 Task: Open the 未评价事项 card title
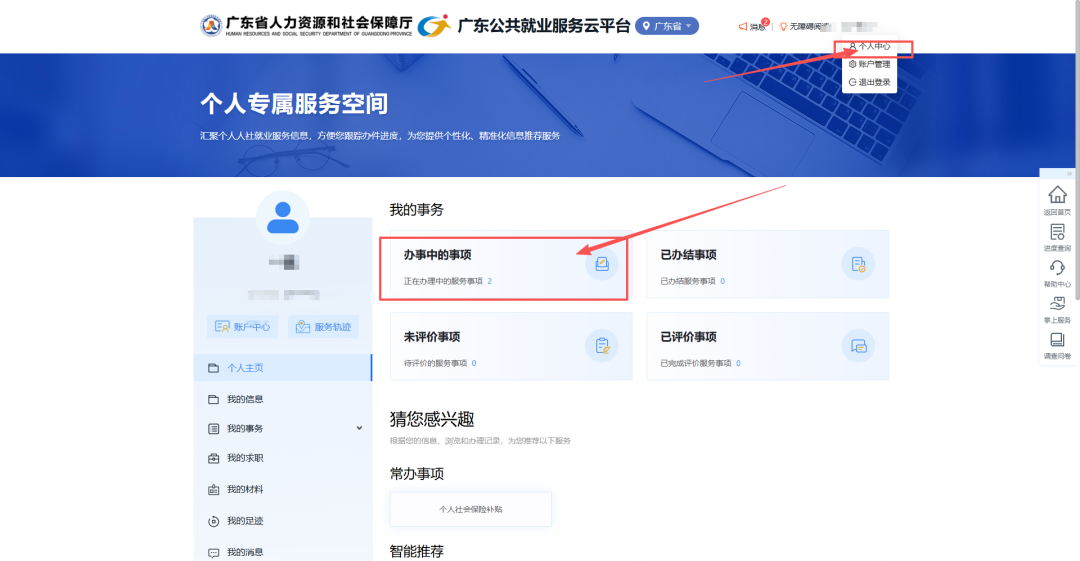[x=432, y=336]
